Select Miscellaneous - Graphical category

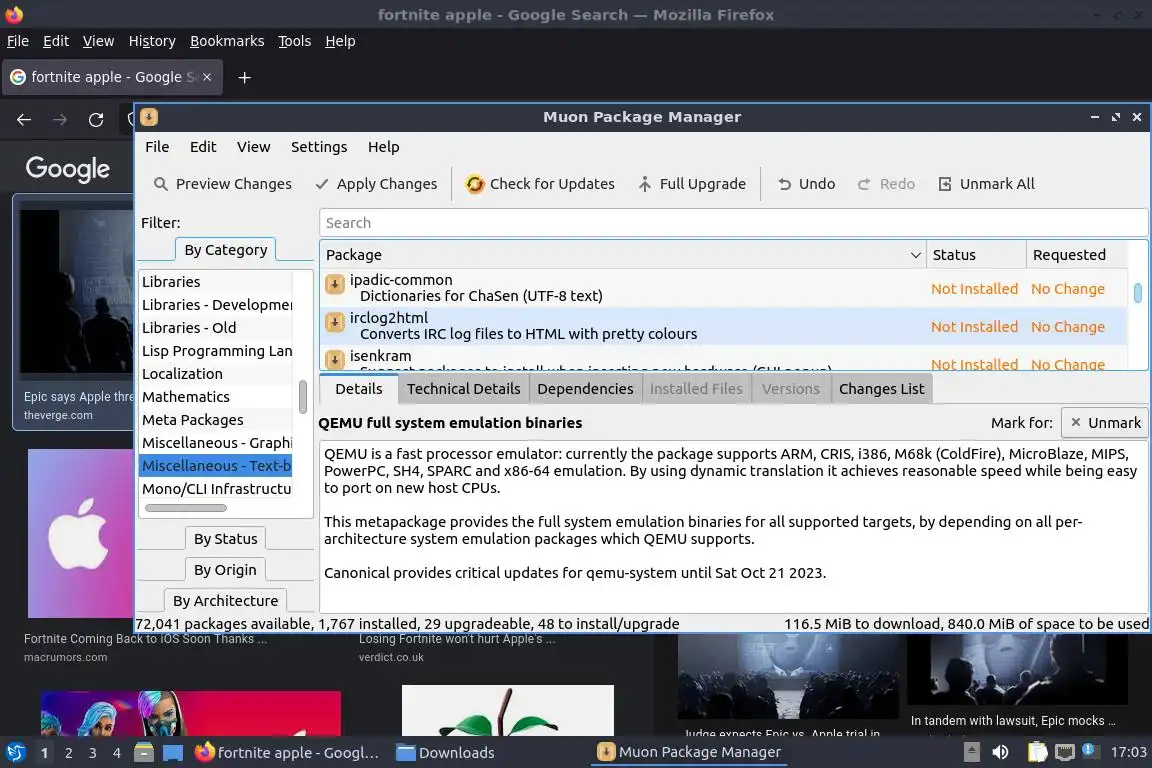click(216, 442)
